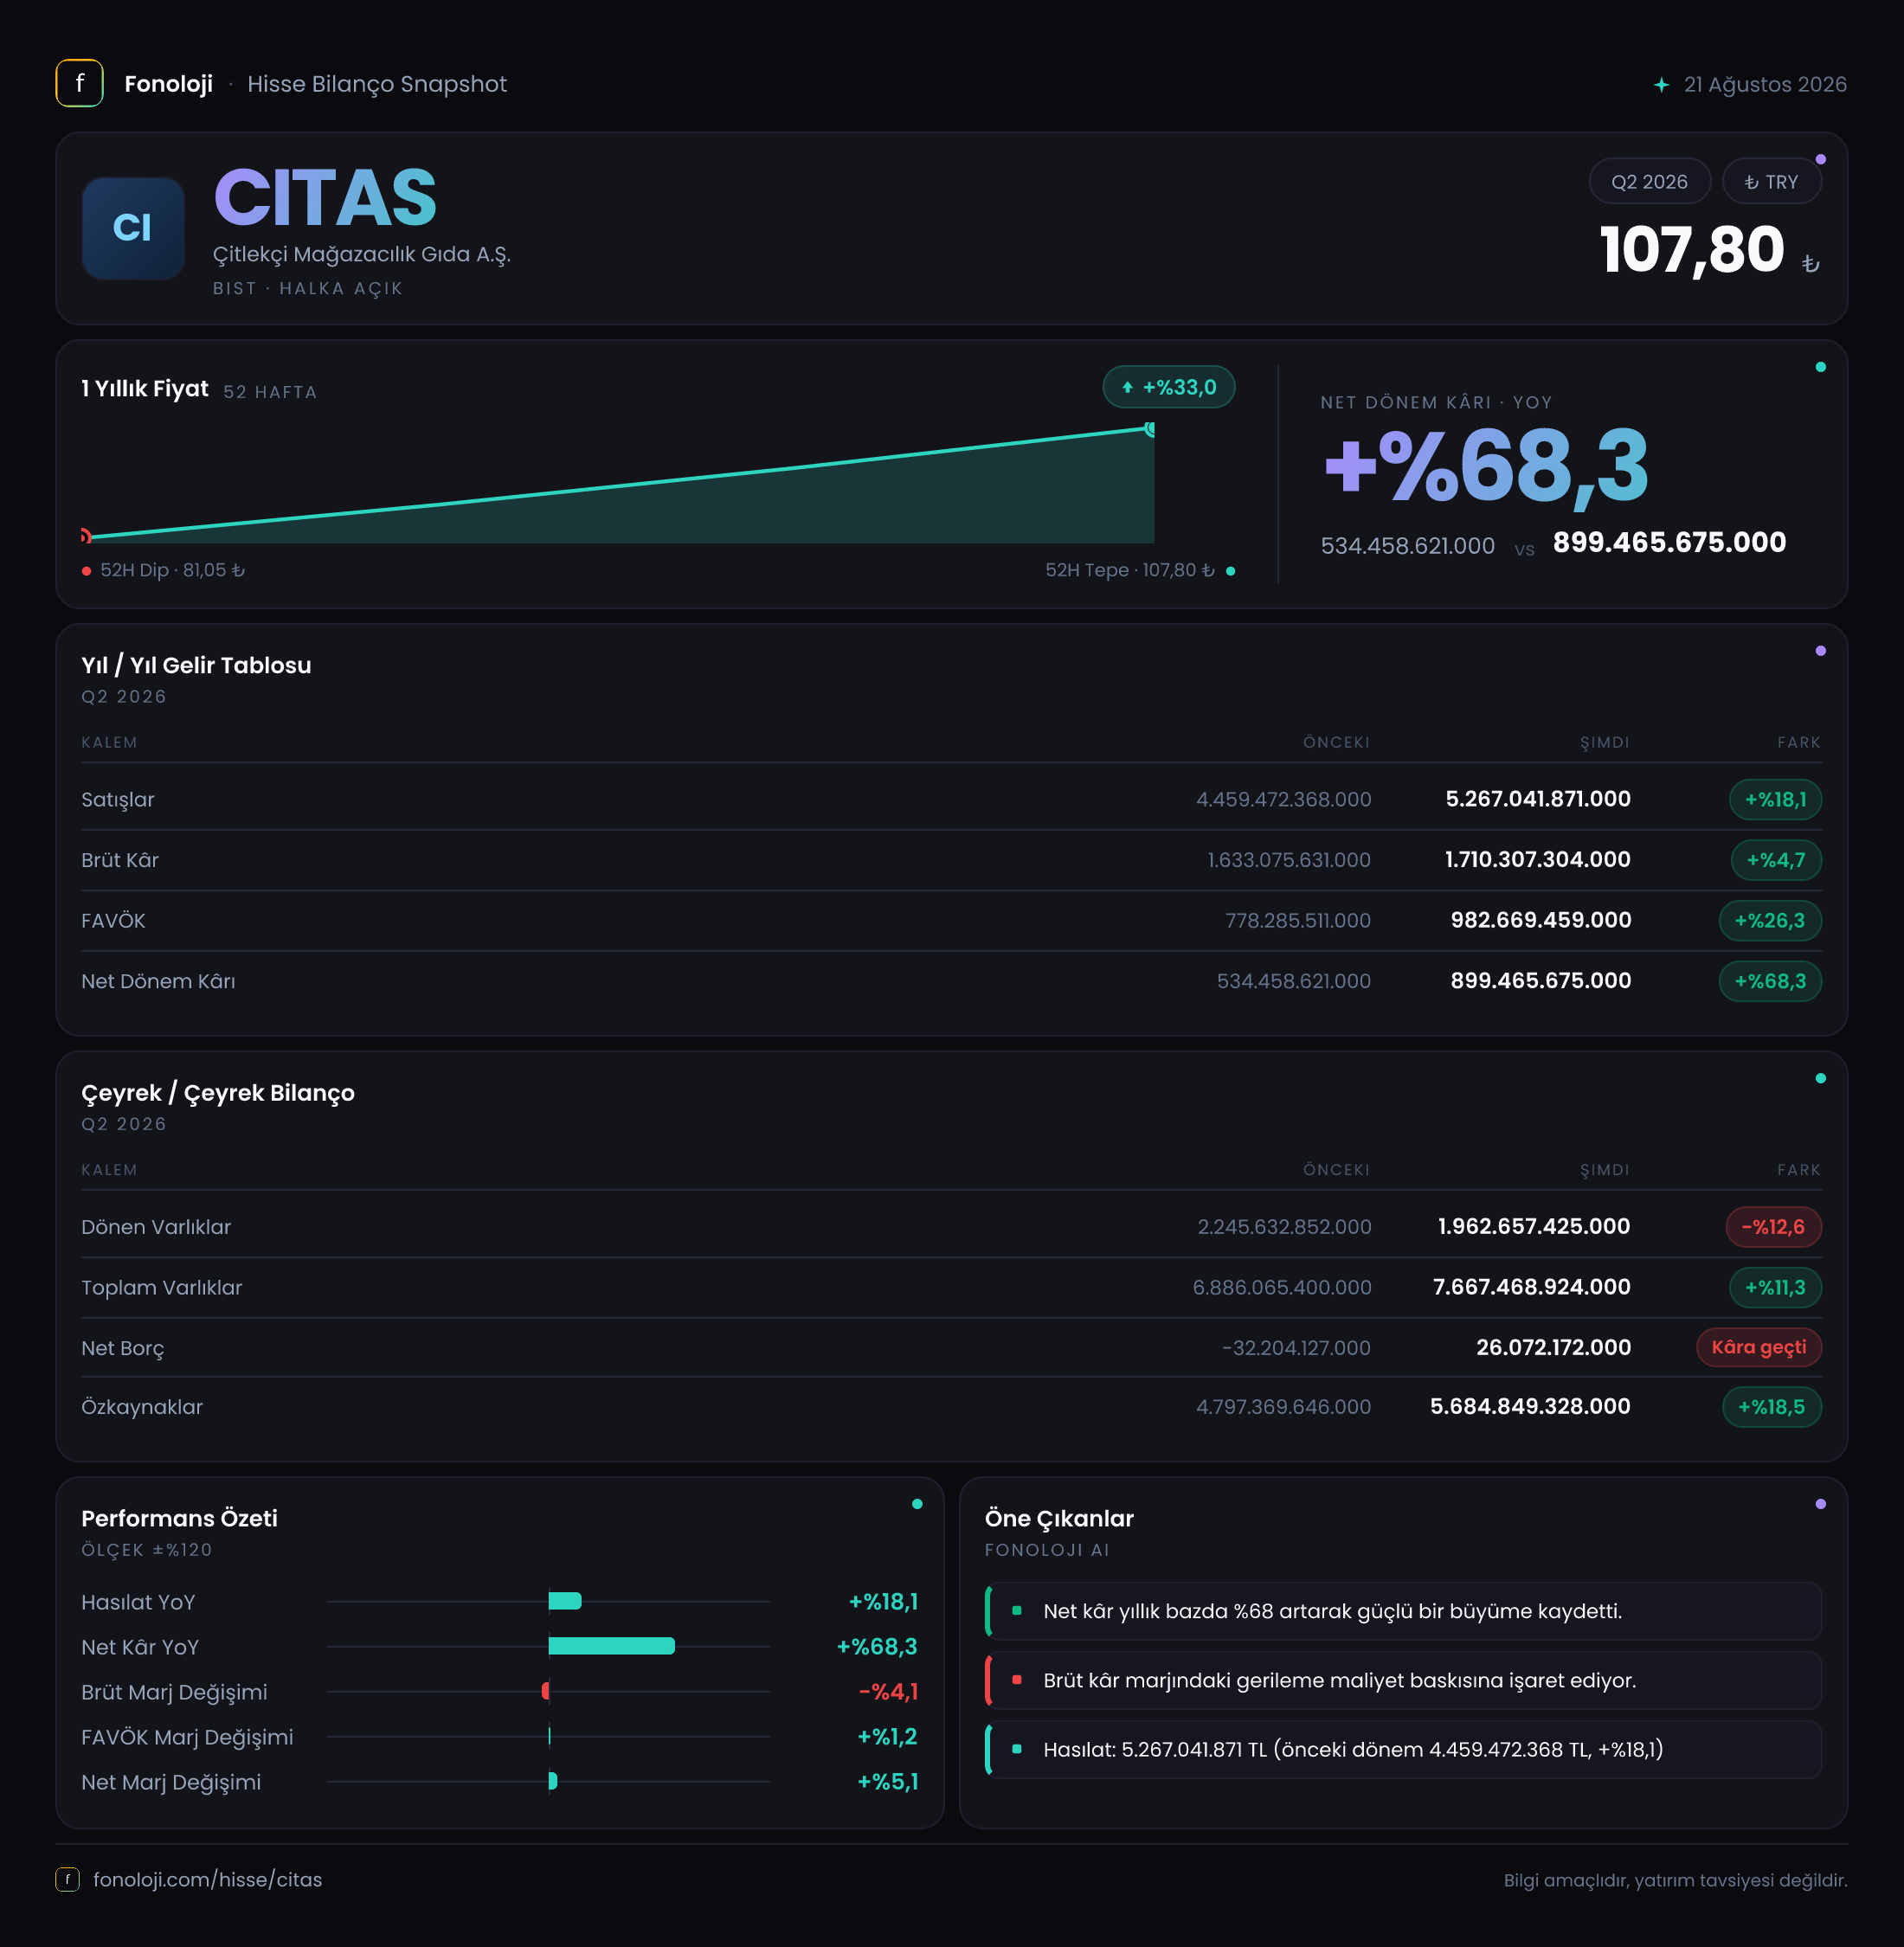Image resolution: width=1904 pixels, height=1947 pixels.
Task: Click the "Kâra geçti" badge for Net Borç
Action: (1759, 1347)
